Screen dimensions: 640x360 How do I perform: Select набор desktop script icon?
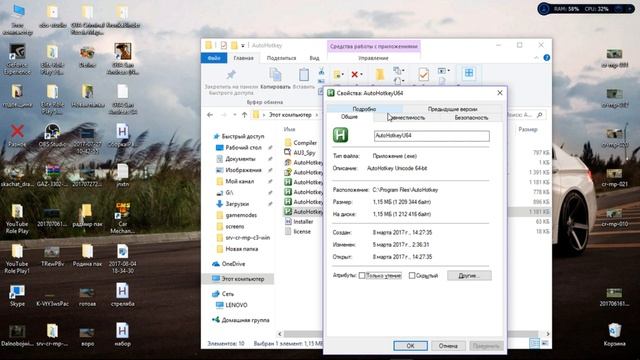[122, 335]
